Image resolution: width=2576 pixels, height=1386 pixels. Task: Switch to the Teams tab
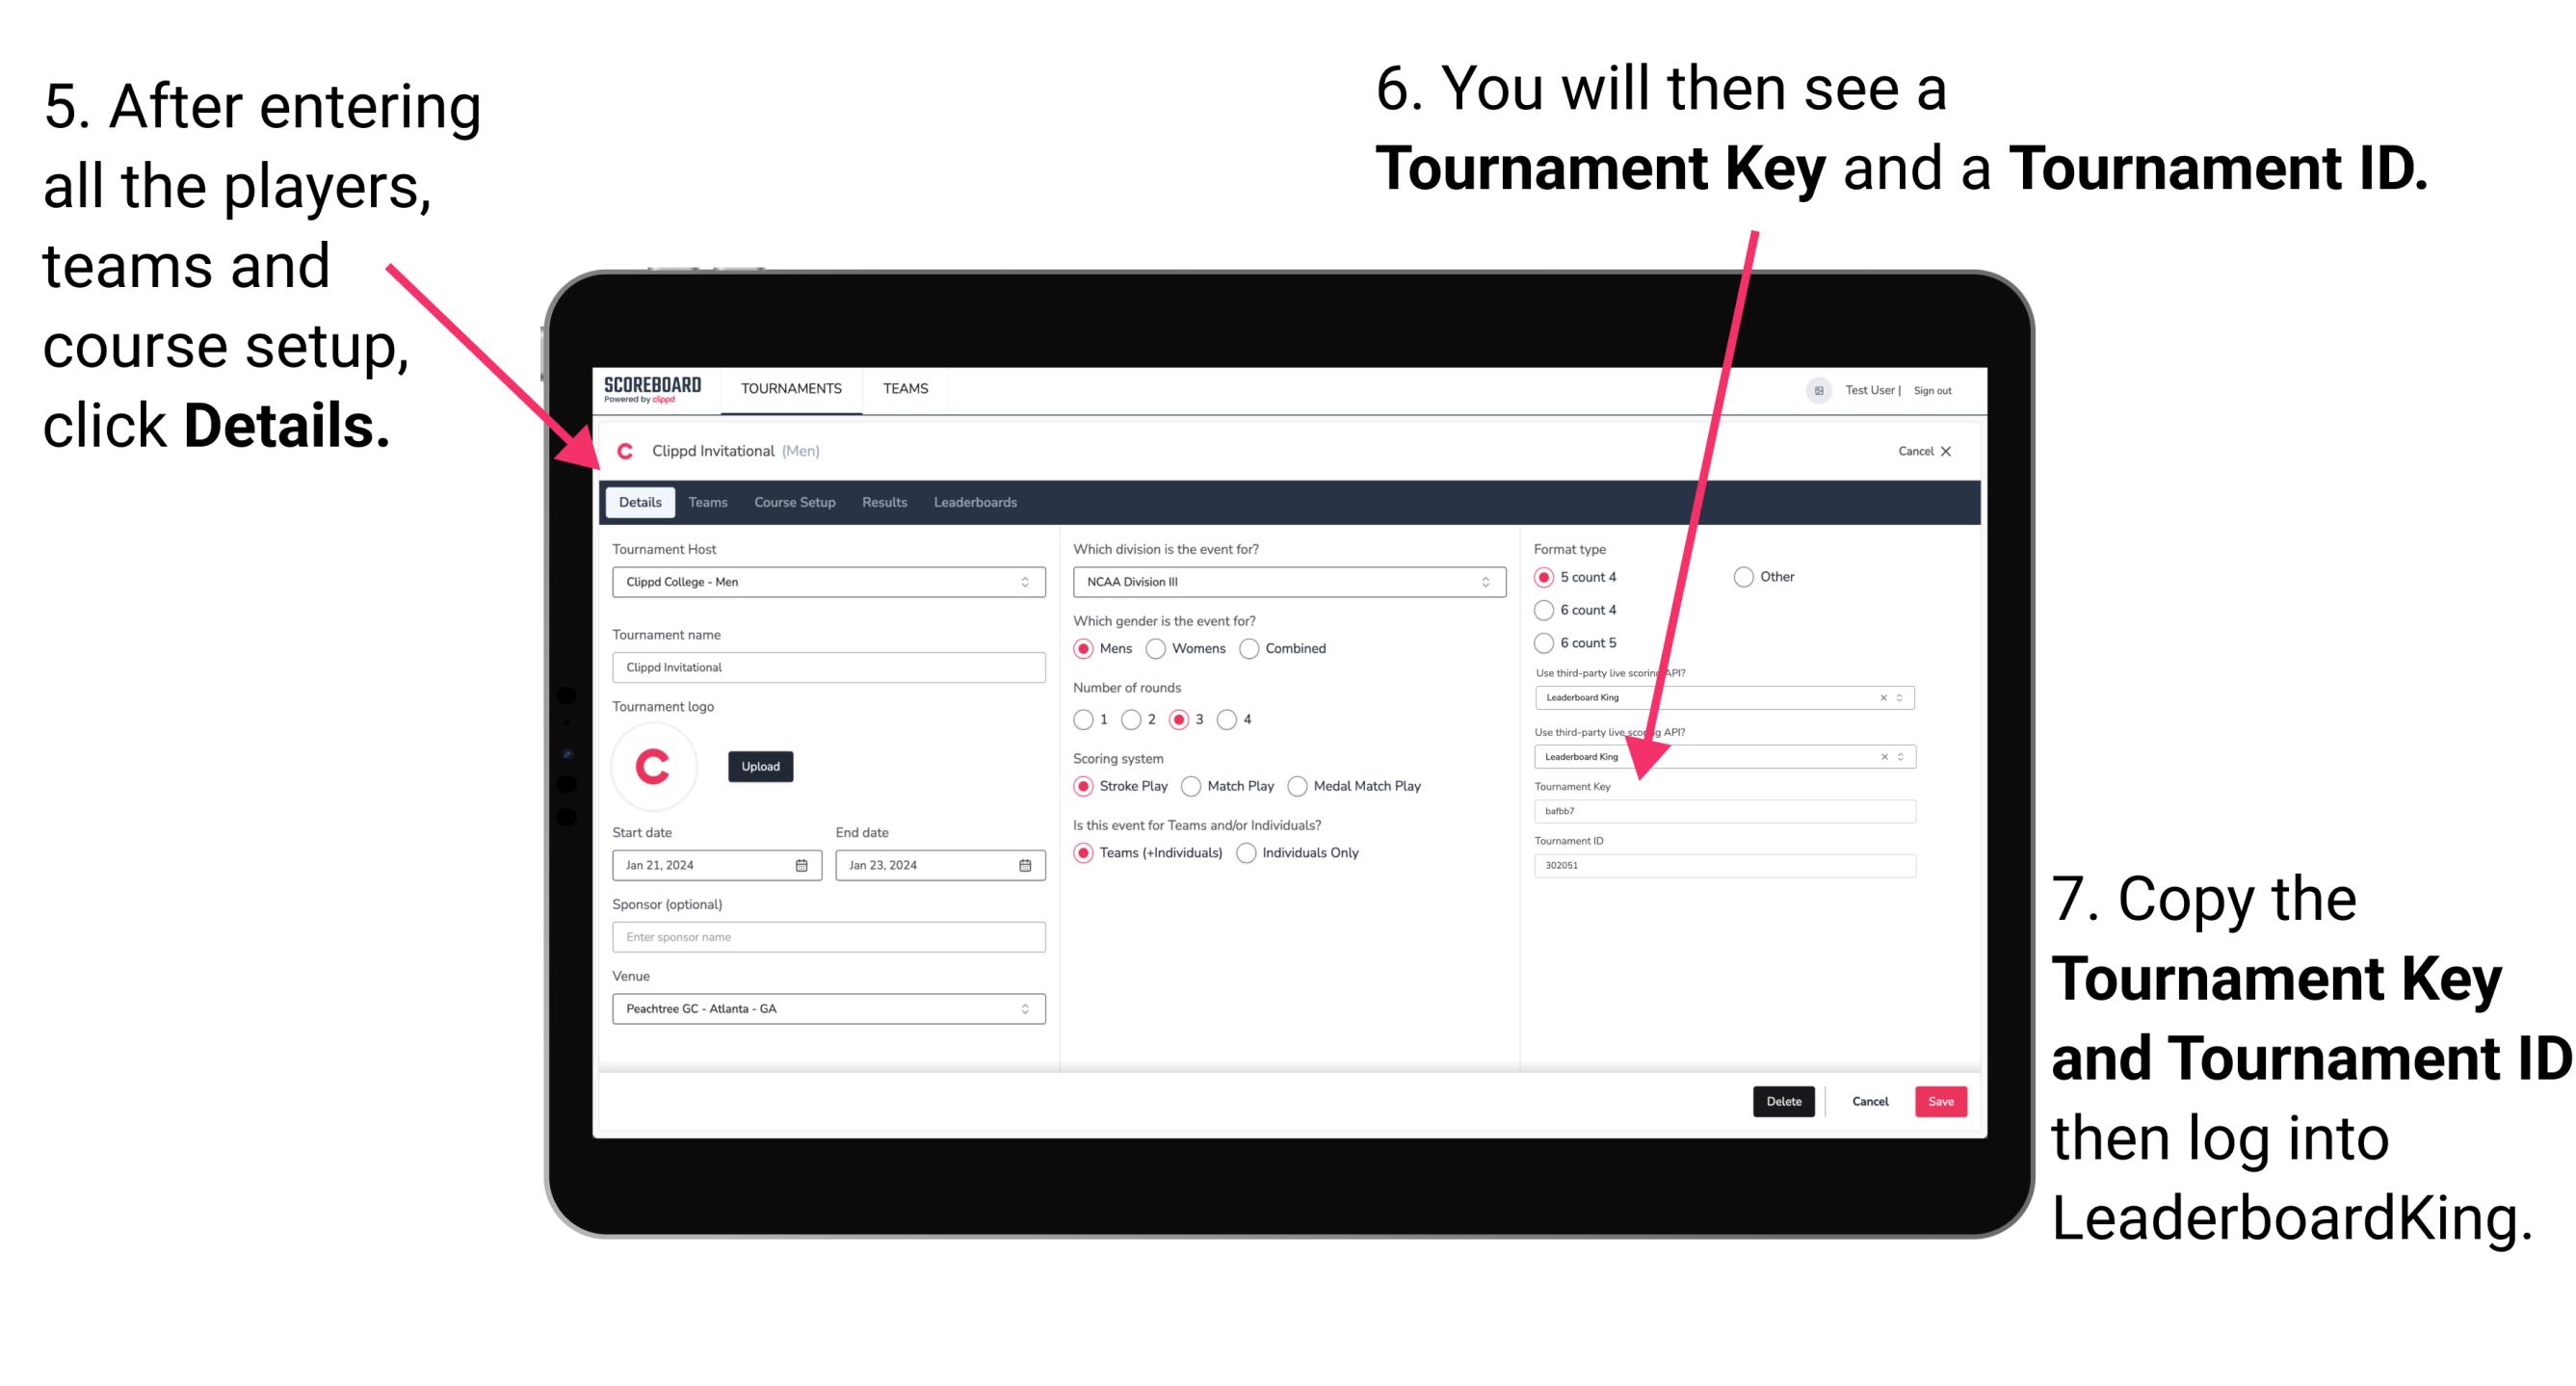[708, 502]
